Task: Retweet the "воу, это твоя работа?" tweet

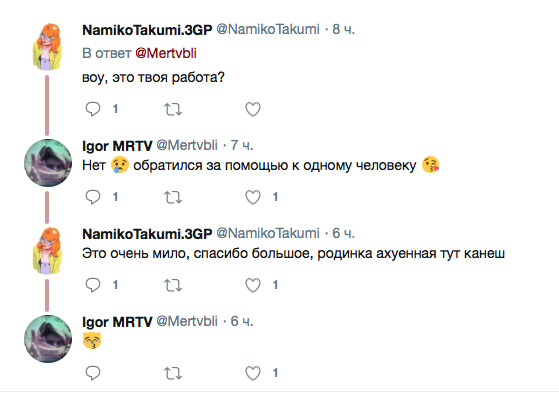Action: click(x=173, y=109)
